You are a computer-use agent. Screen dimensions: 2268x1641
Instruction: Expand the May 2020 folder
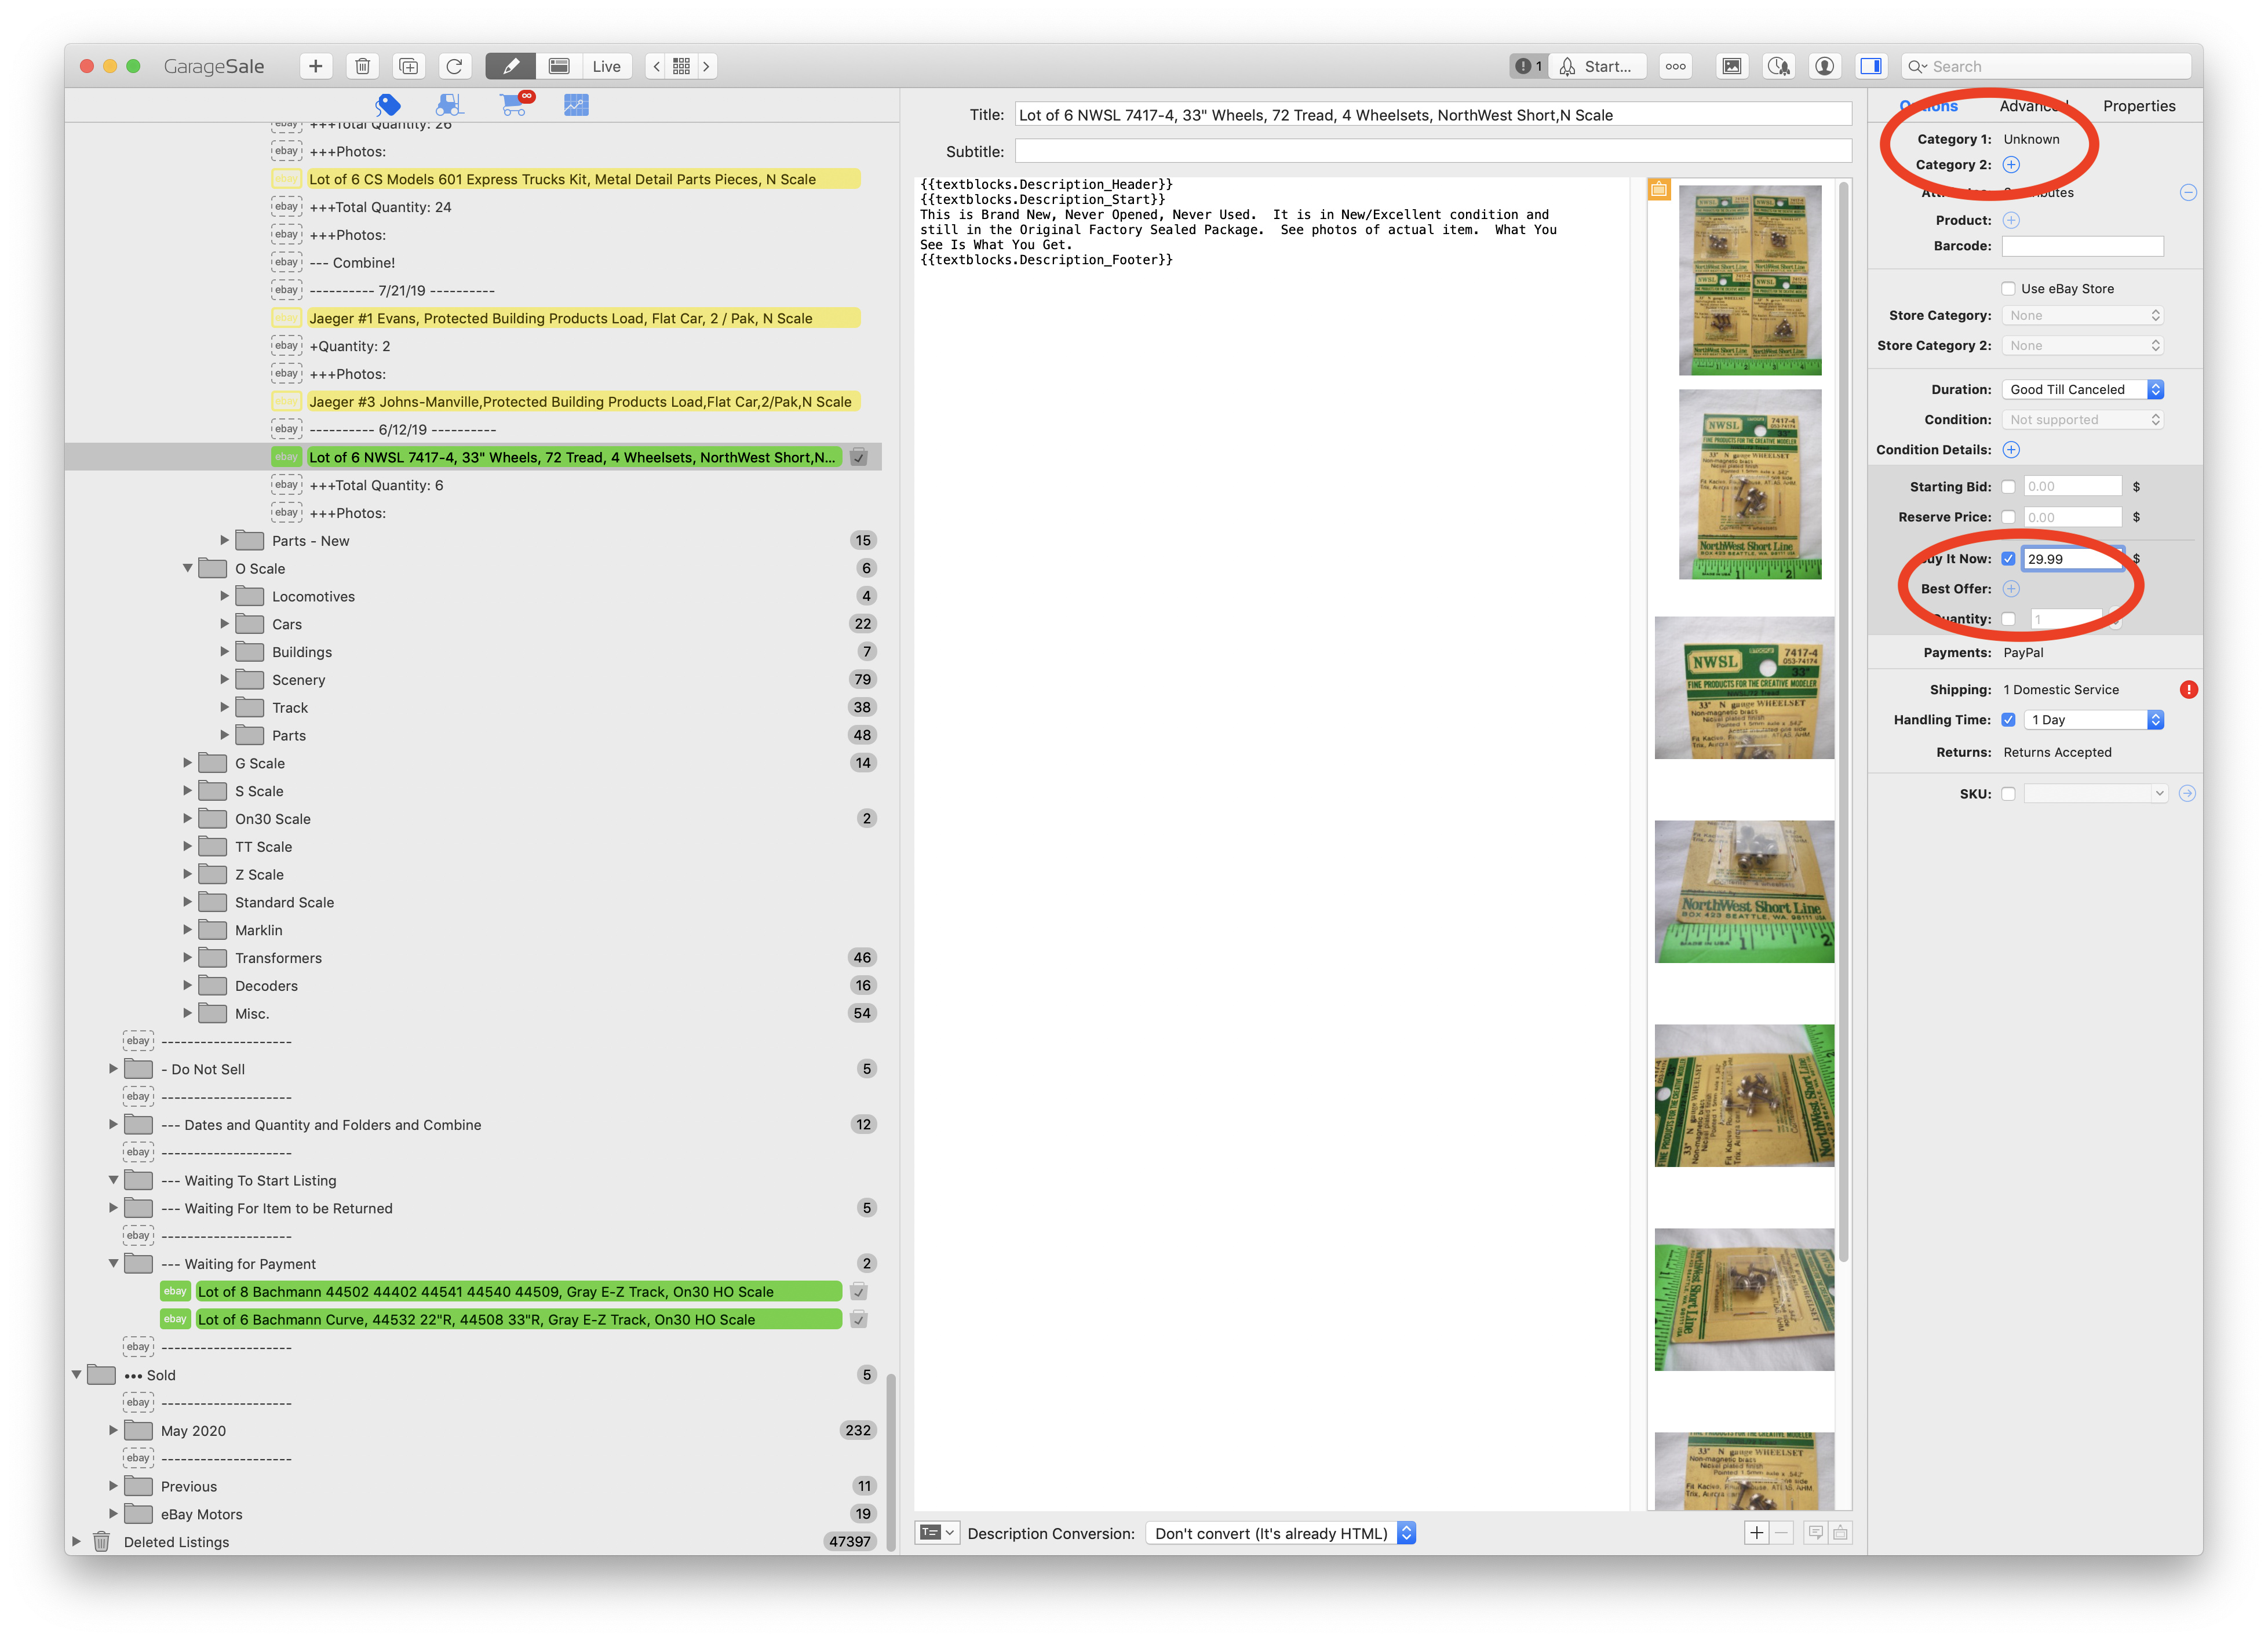click(x=113, y=1431)
